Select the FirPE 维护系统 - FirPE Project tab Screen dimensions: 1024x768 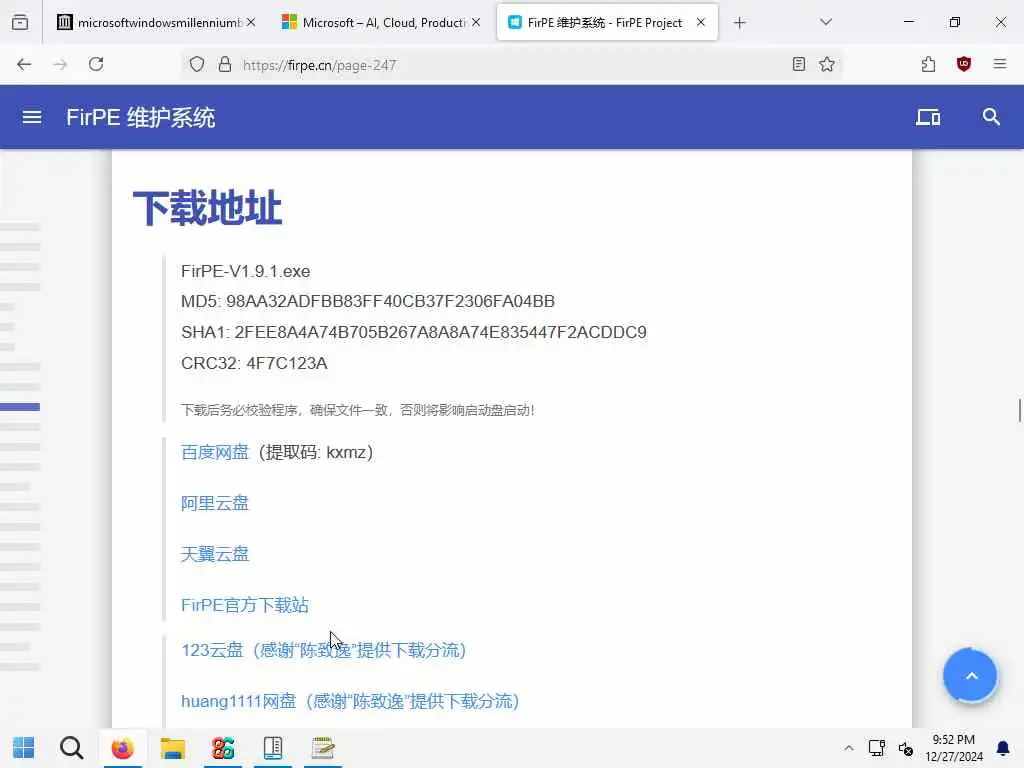pyautogui.click(x=607, y=22)
